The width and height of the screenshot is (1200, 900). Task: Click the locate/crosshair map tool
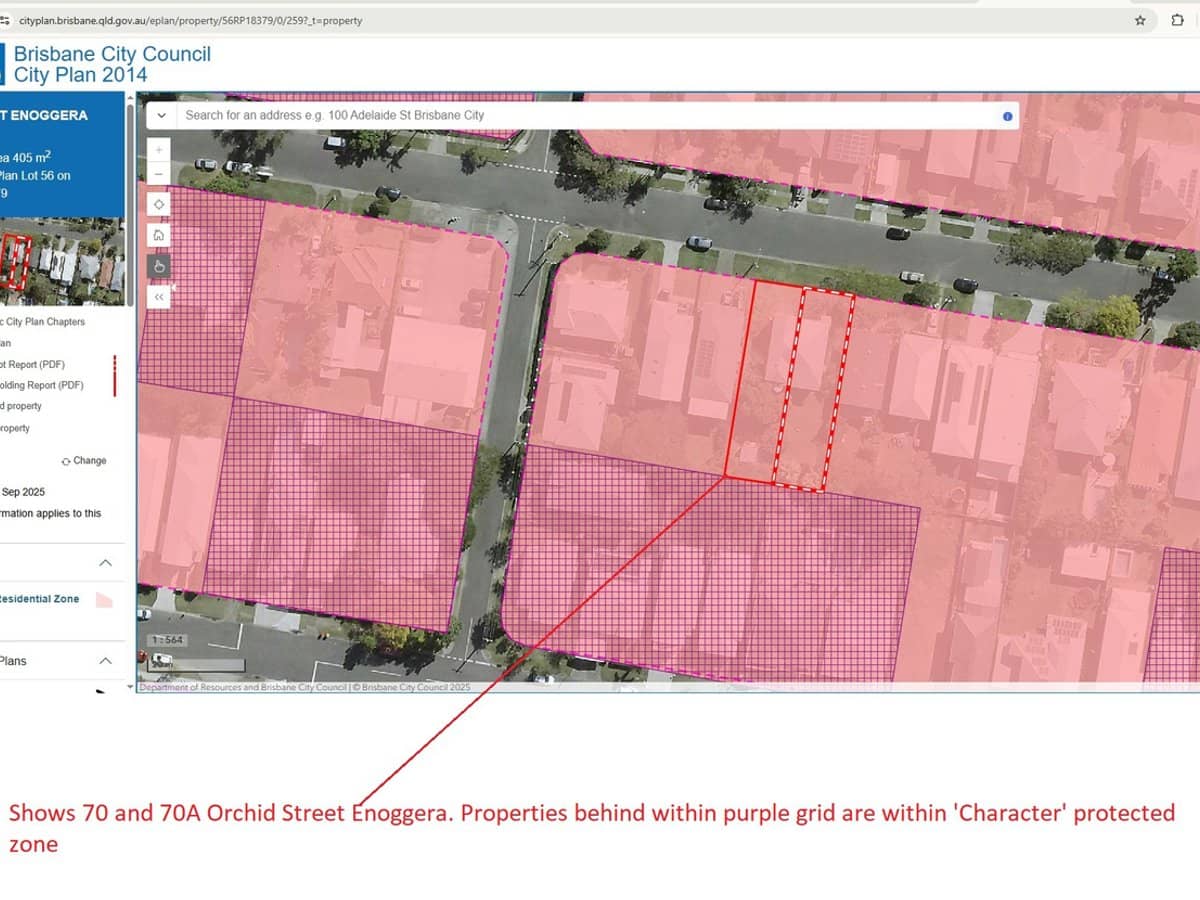coord(159,204)
